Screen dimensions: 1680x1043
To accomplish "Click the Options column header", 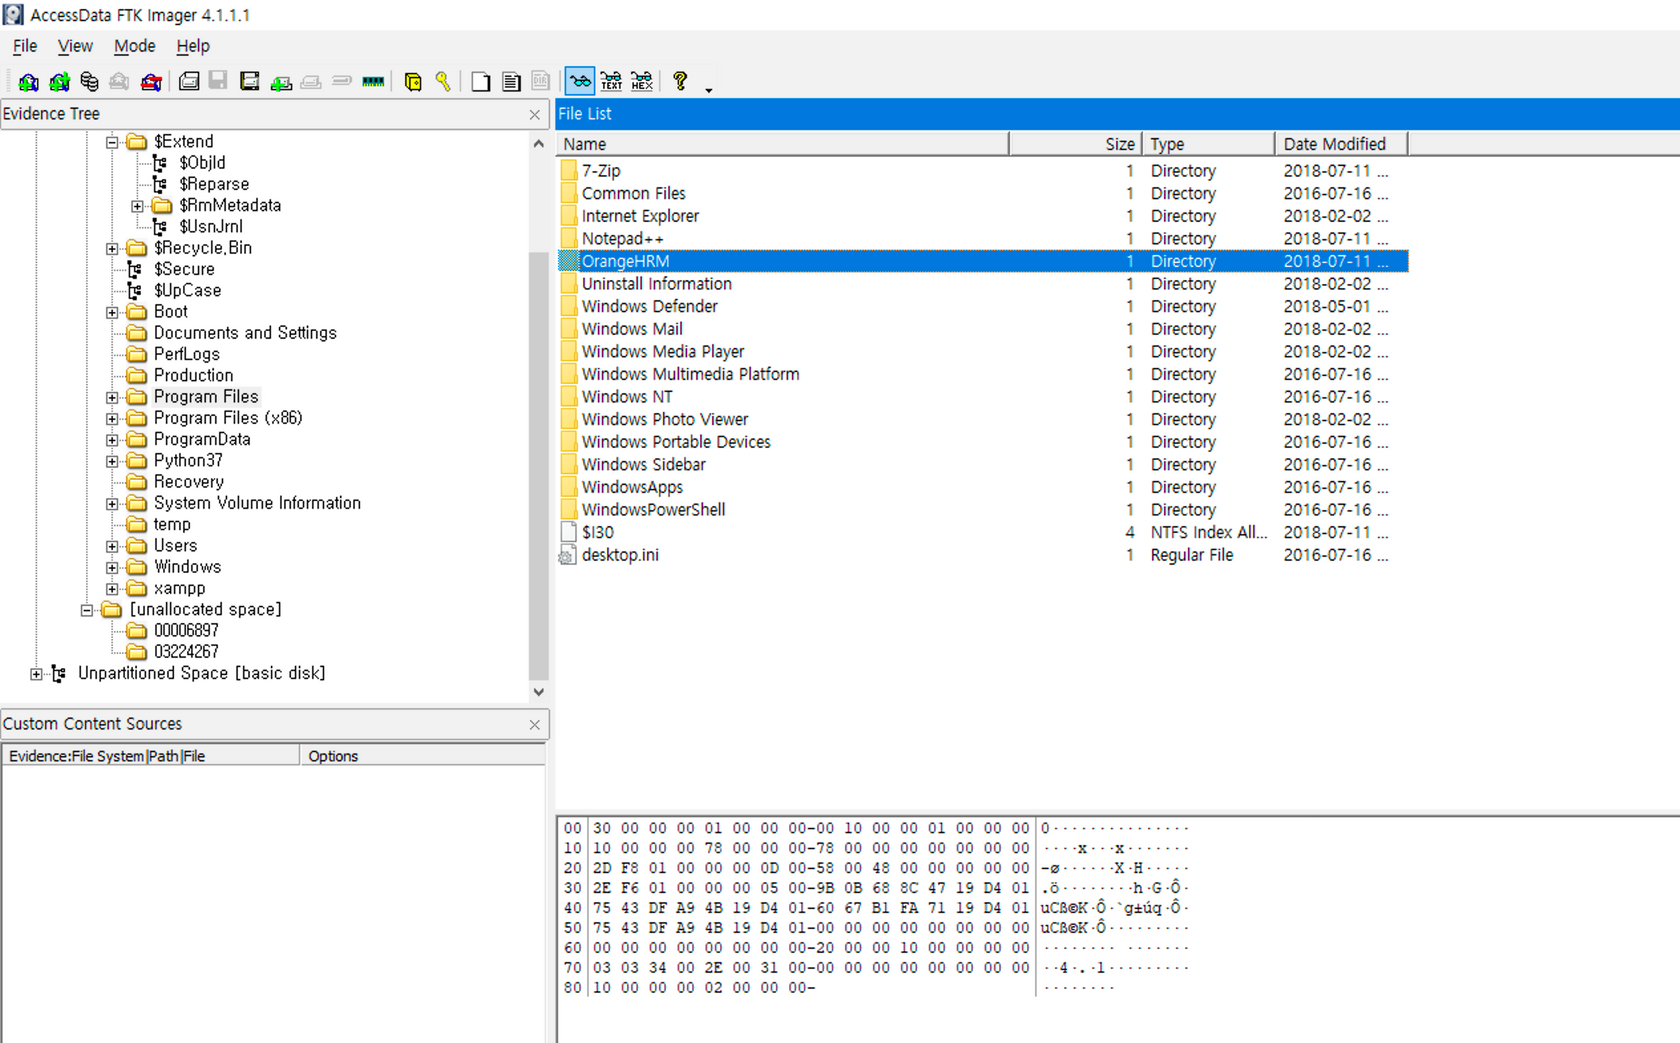I will 422,756.
